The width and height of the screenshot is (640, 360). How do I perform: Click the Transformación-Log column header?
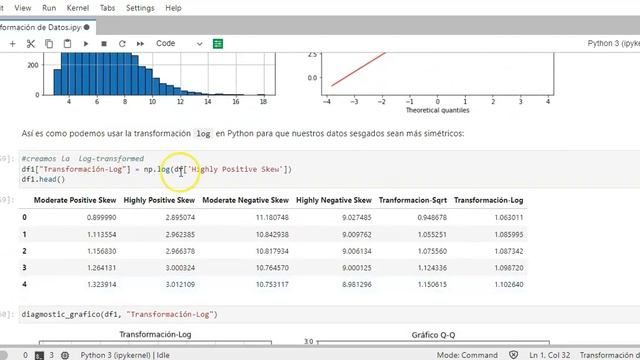[x=489, y=200]
